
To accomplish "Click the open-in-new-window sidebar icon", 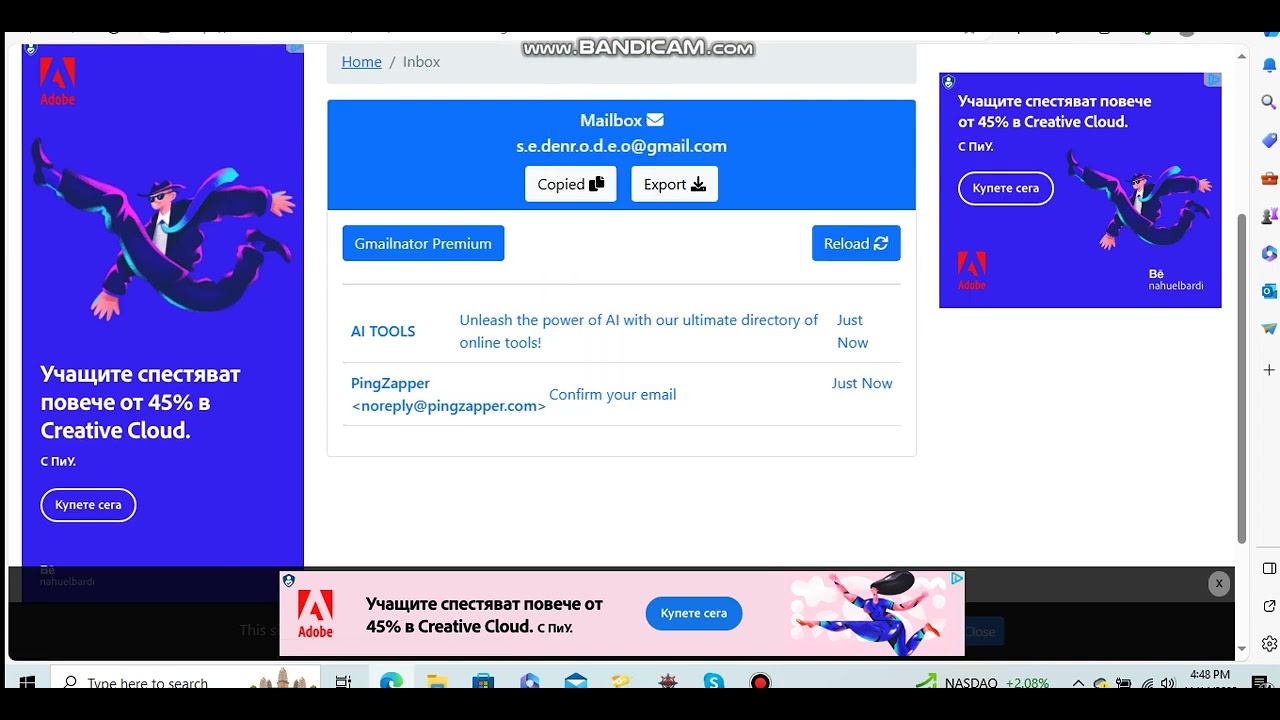I will click(1269, 606).
